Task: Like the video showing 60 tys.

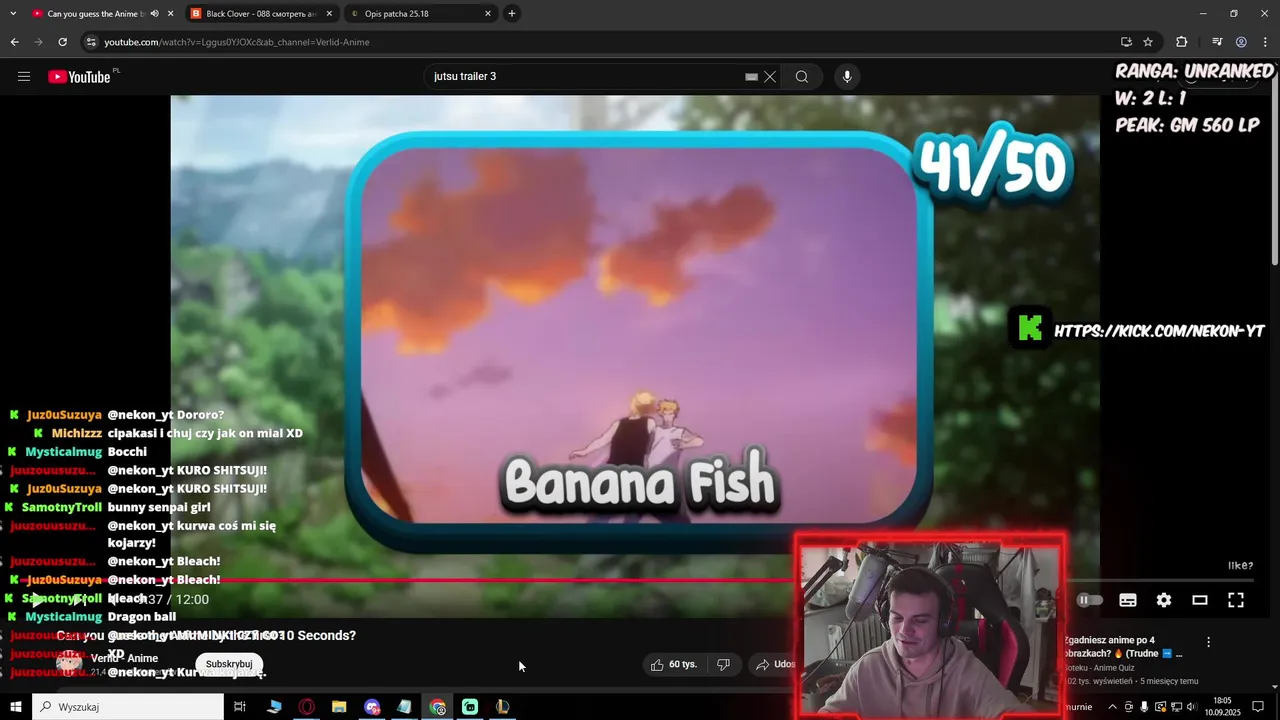Action: 673,664
